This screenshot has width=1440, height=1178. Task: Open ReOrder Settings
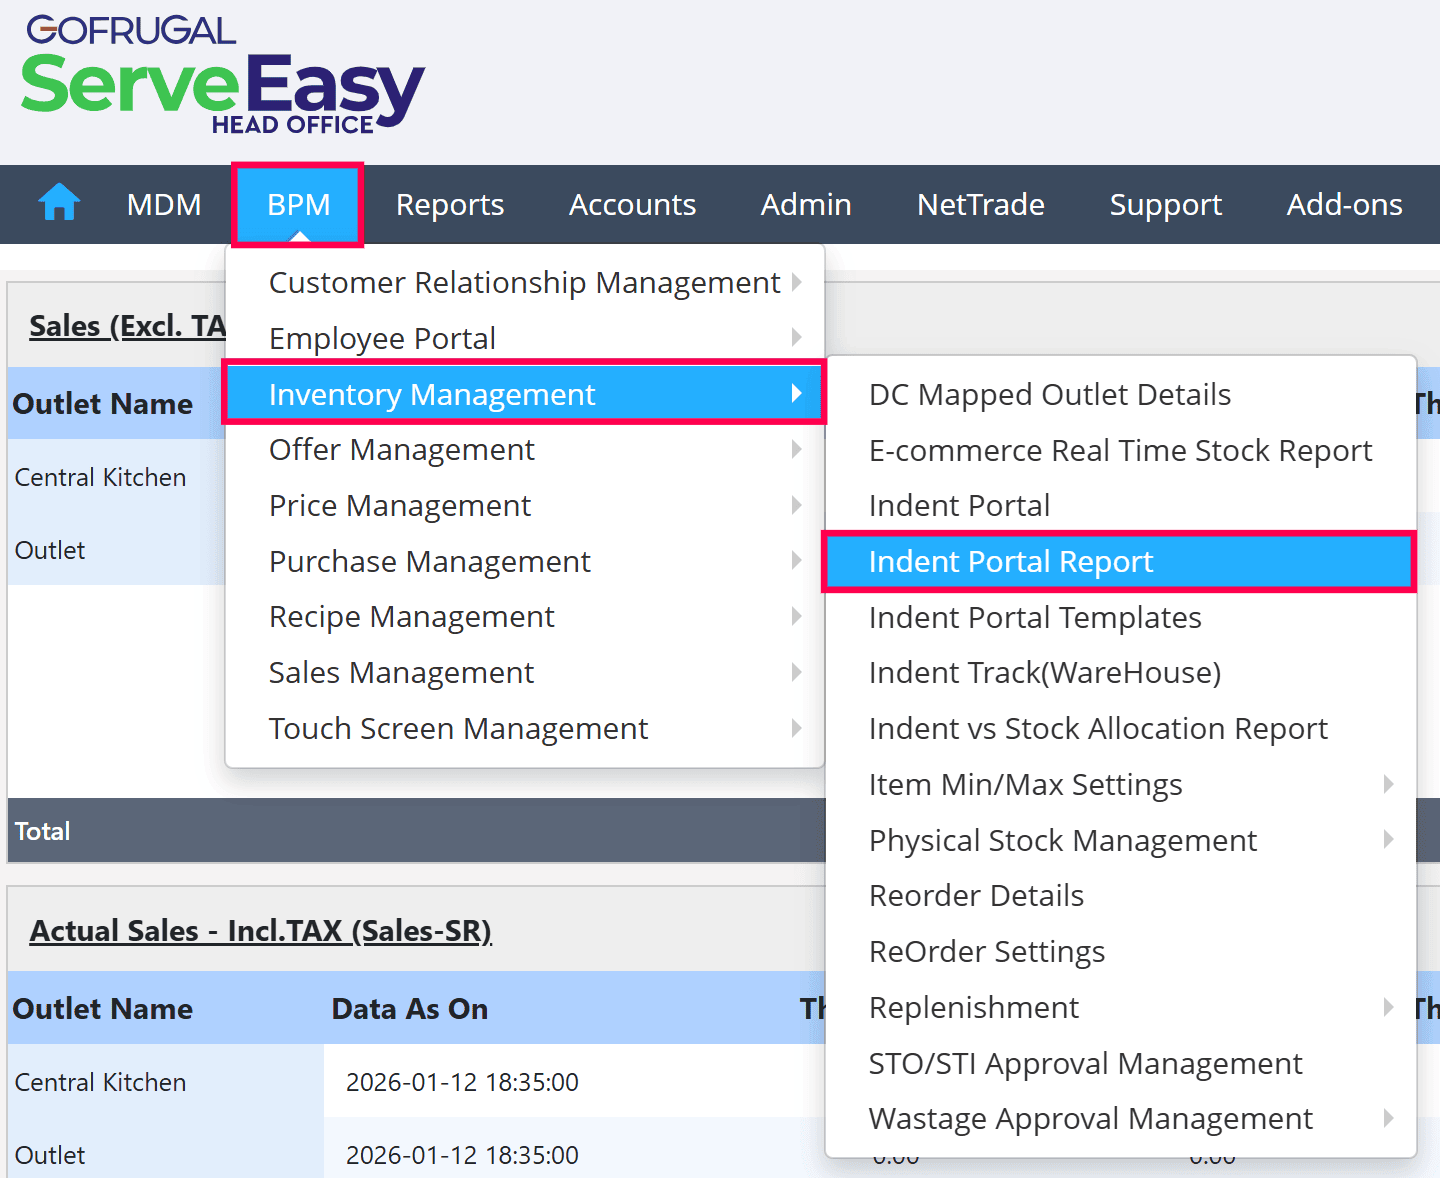1120,952
